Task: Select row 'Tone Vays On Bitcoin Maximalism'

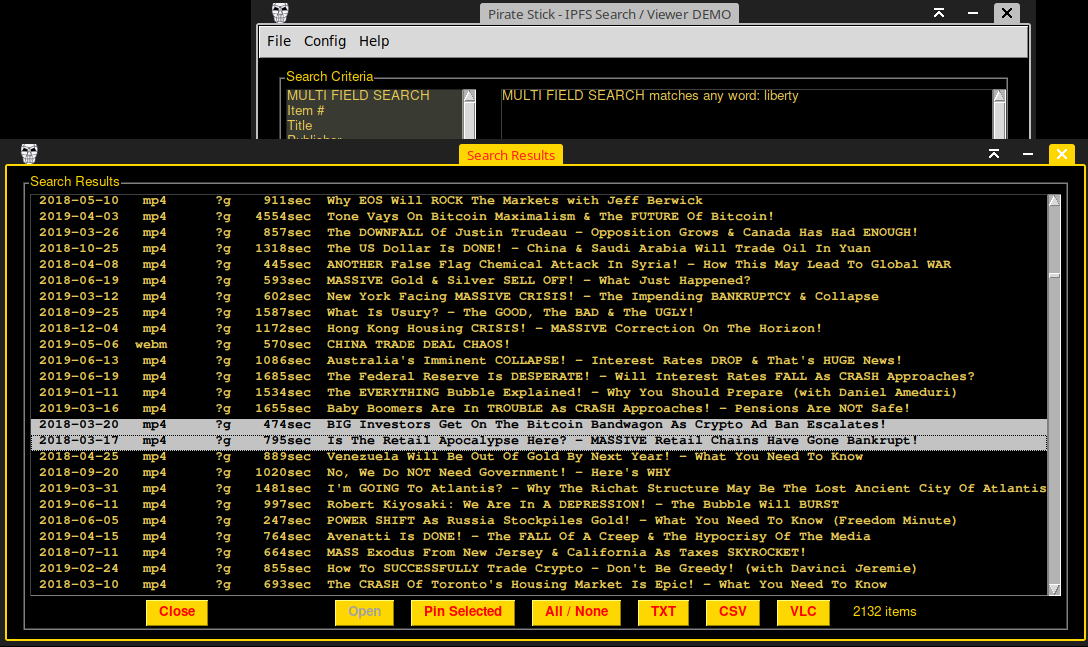Action: 539,217
